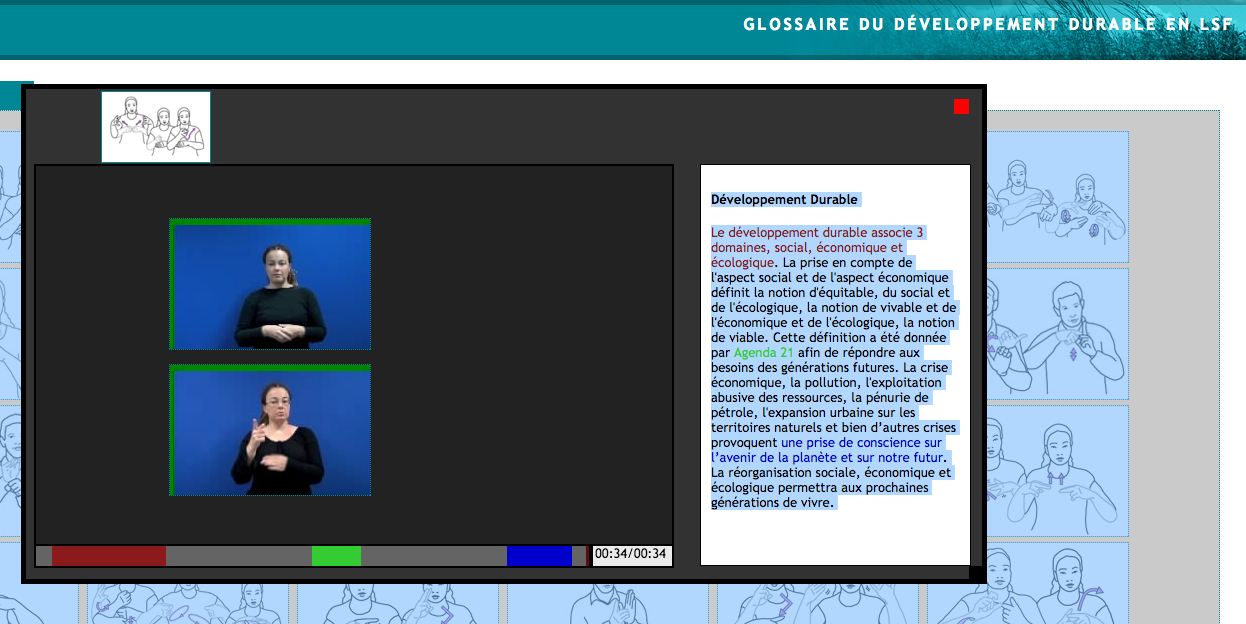Click the gray timeline segment between red and green
Viewport: 1246px width, 624px height.
tap(239, 556)
